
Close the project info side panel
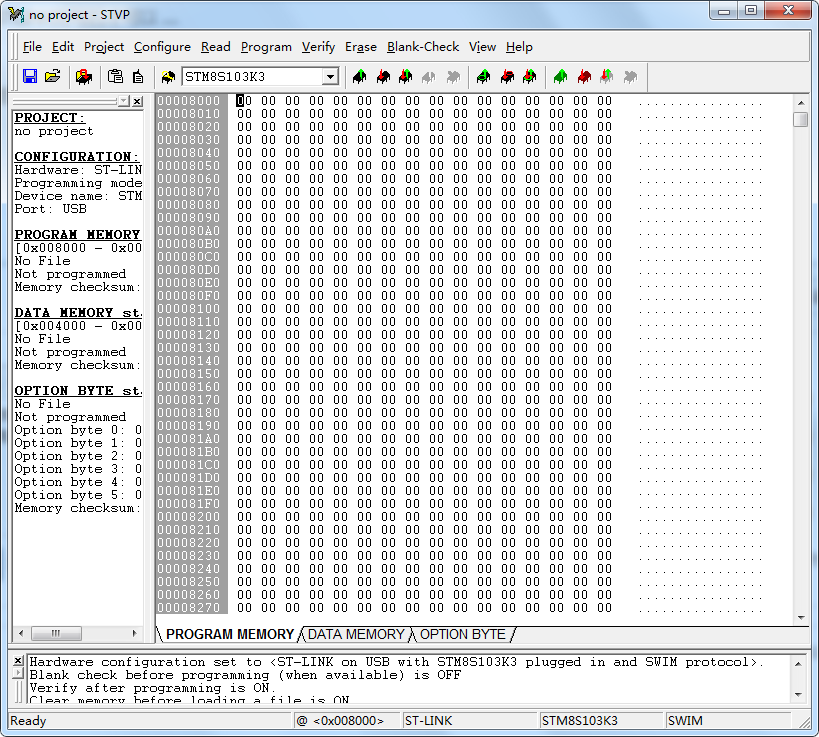(137, 101)
